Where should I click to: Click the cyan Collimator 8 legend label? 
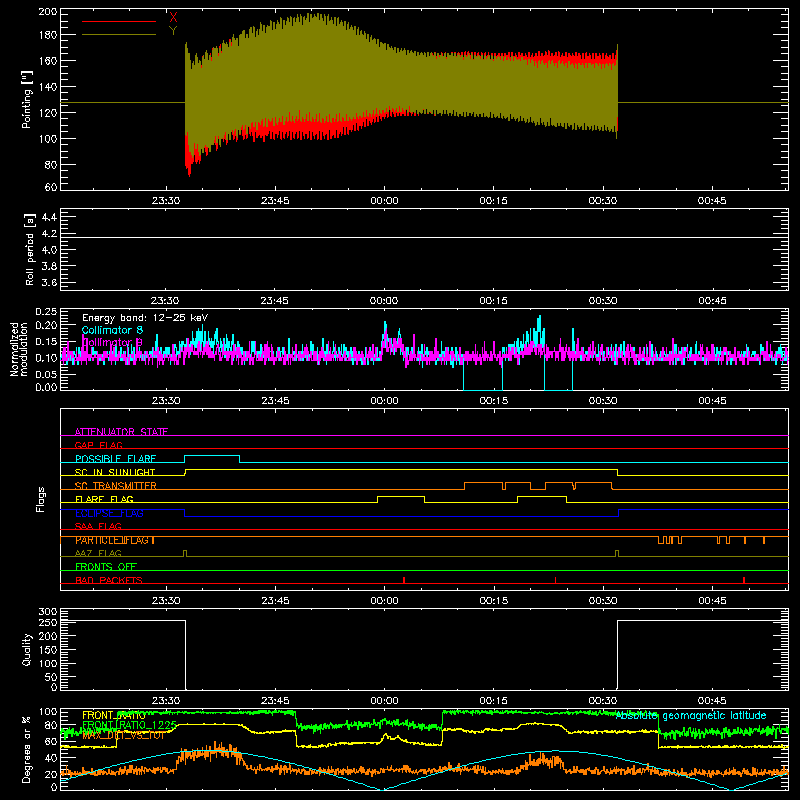click(x=112, y=330)
